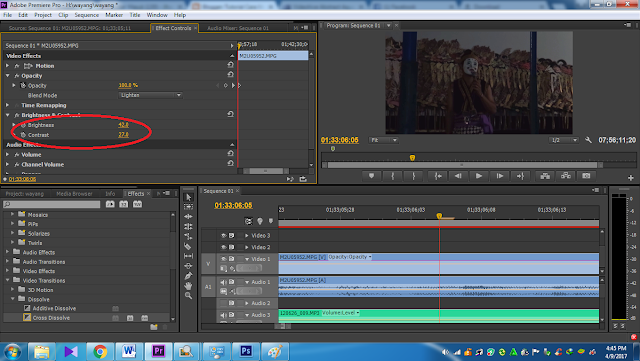Click the Lift button
Screen dimensions: 640x361
(x=545, y=176)
